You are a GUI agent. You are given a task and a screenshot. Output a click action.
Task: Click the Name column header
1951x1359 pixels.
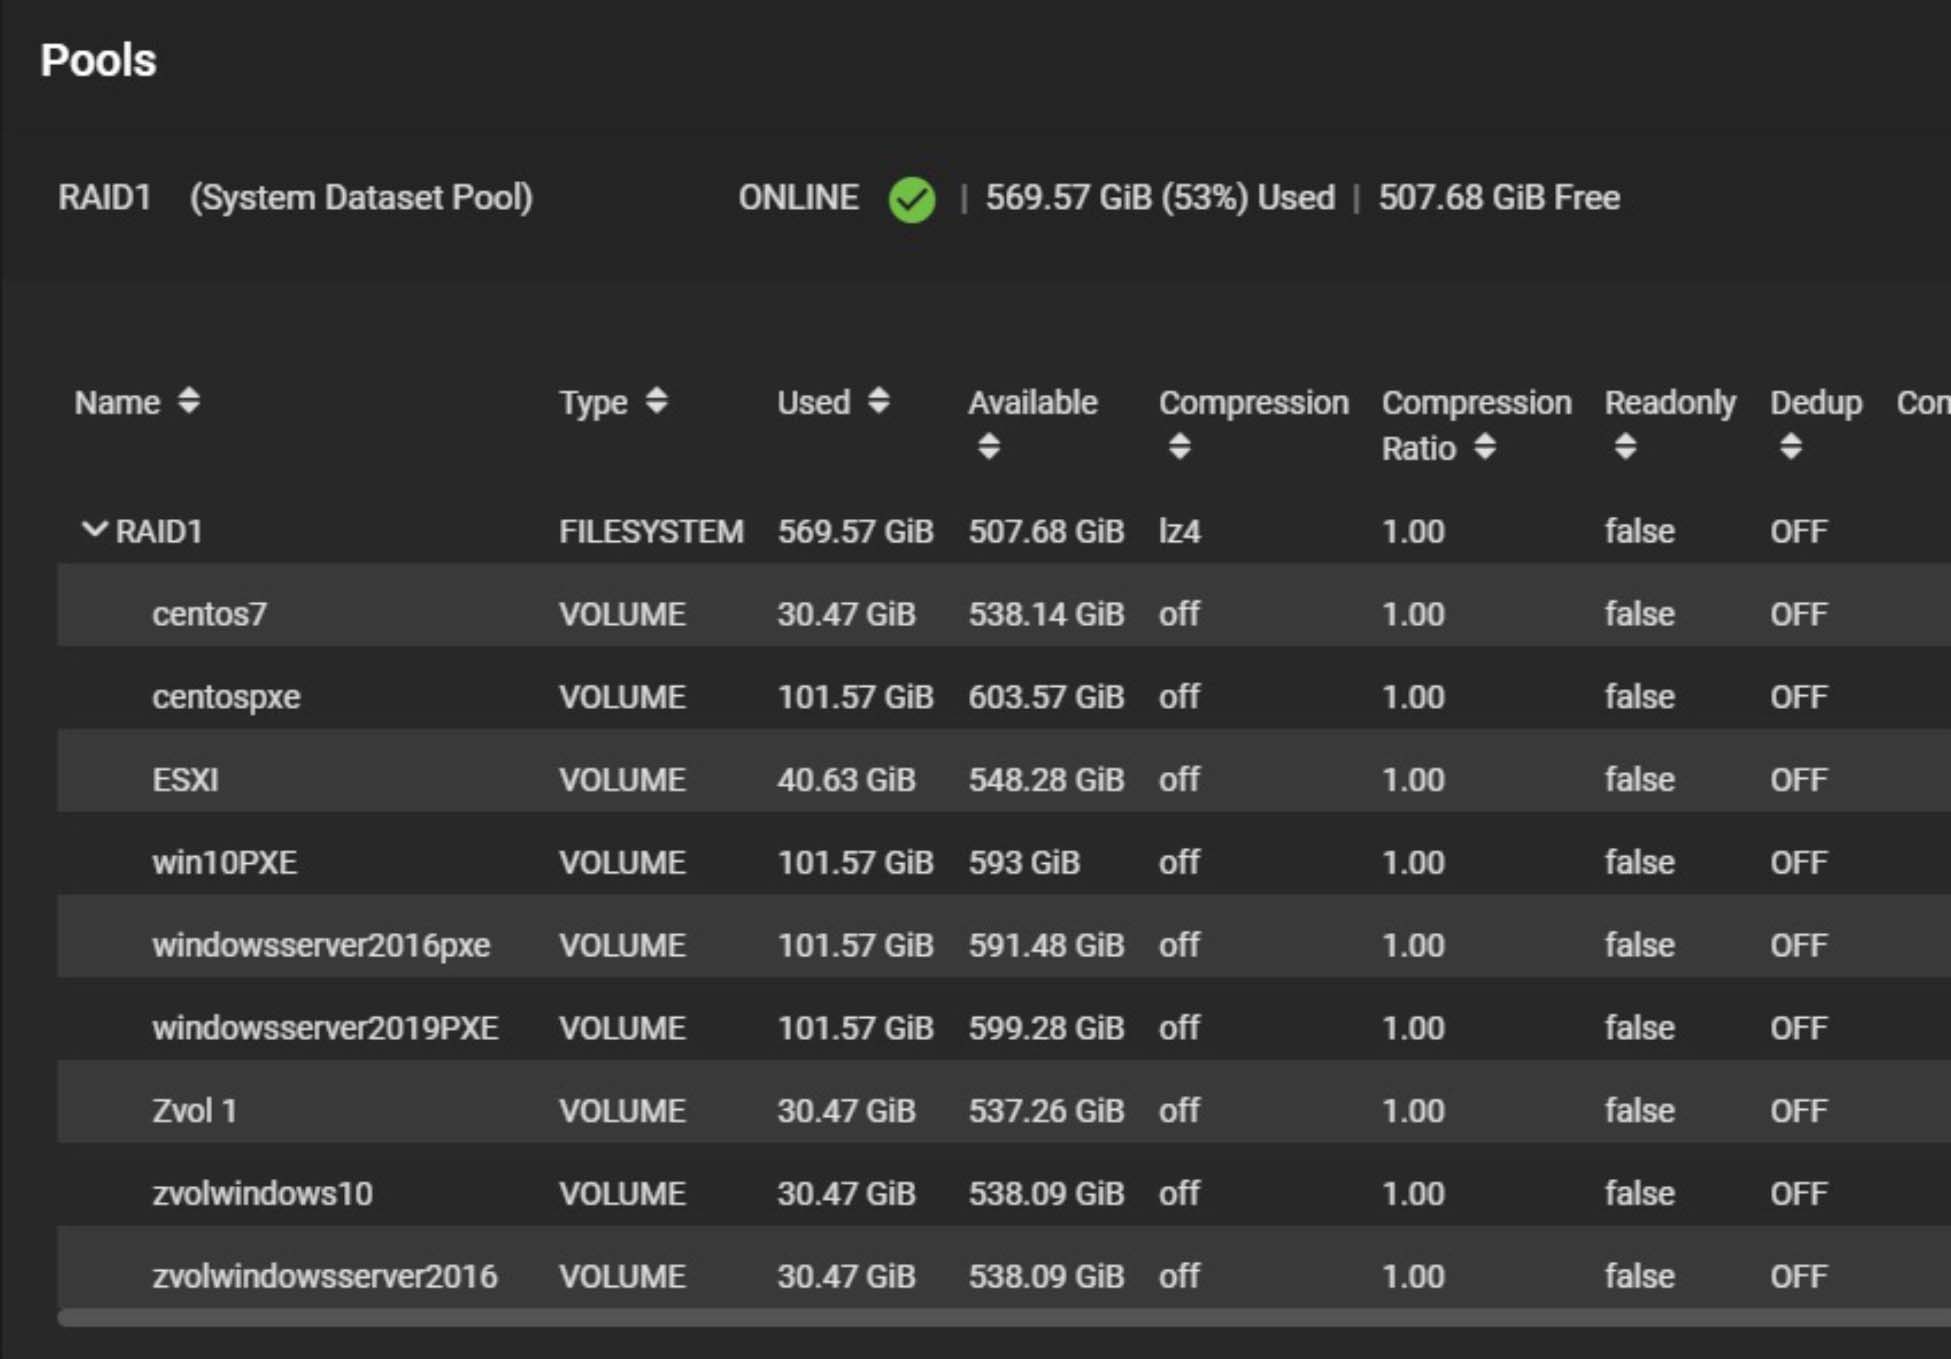[x=117, y=402]
